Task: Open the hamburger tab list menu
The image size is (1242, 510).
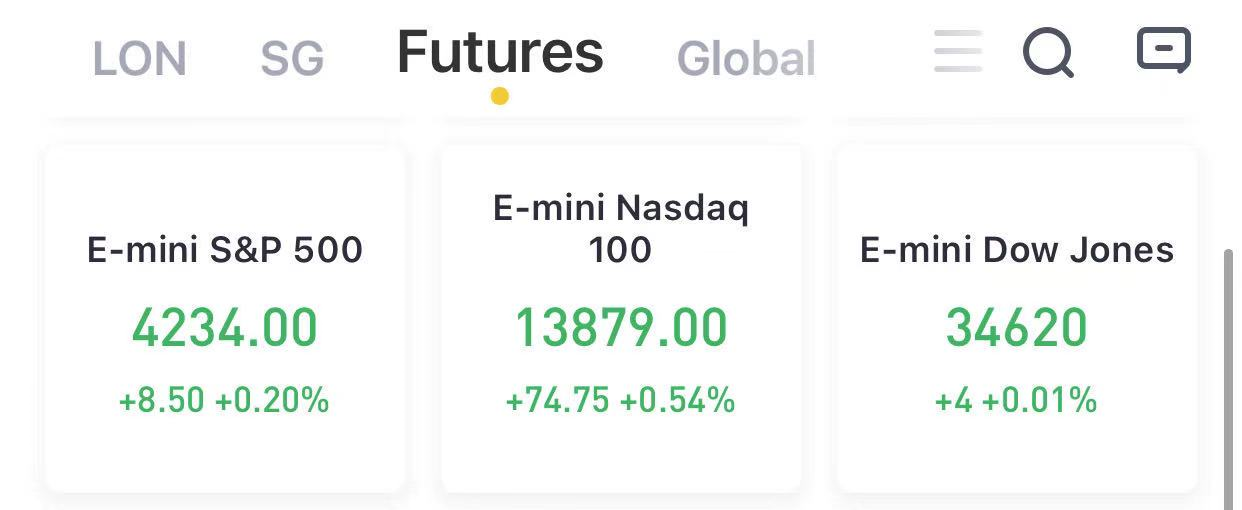Action: 958,51
